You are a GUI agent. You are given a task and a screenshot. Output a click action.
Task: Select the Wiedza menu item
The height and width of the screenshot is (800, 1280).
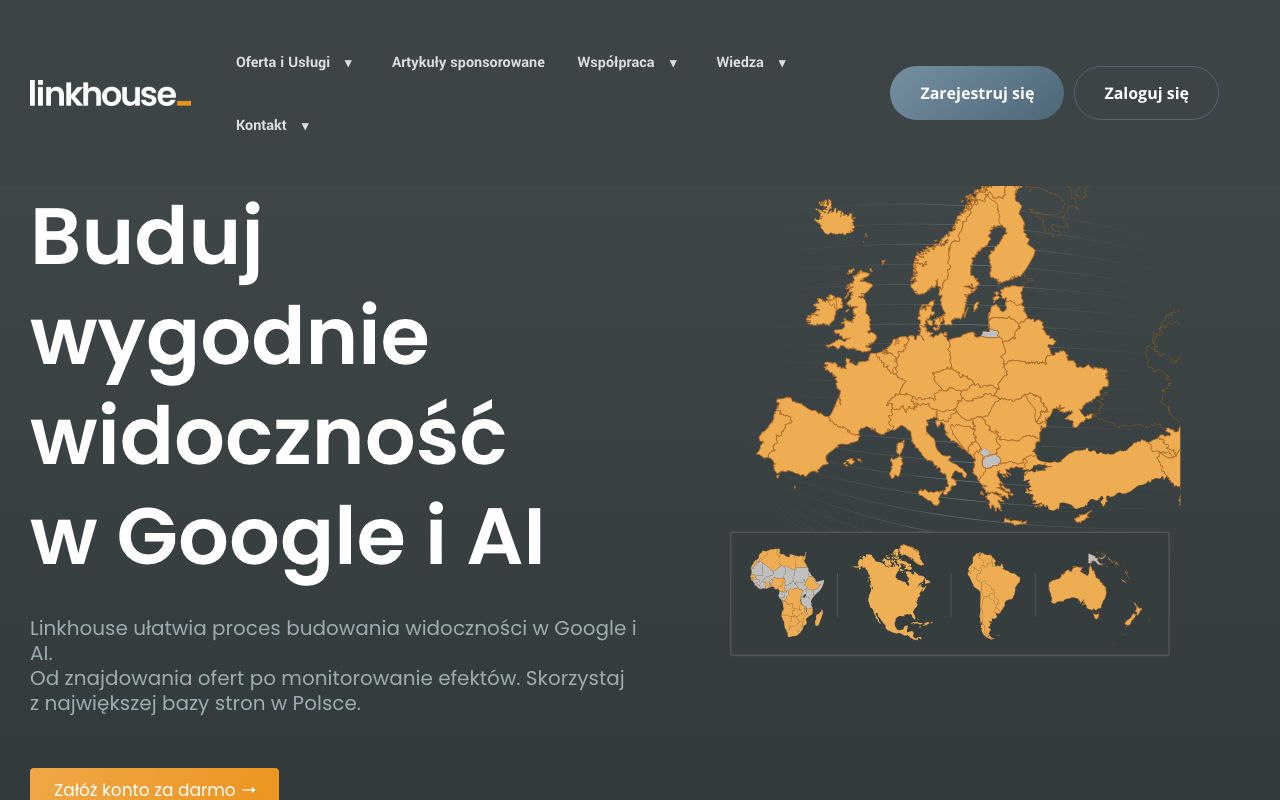(x=739, y=62)
